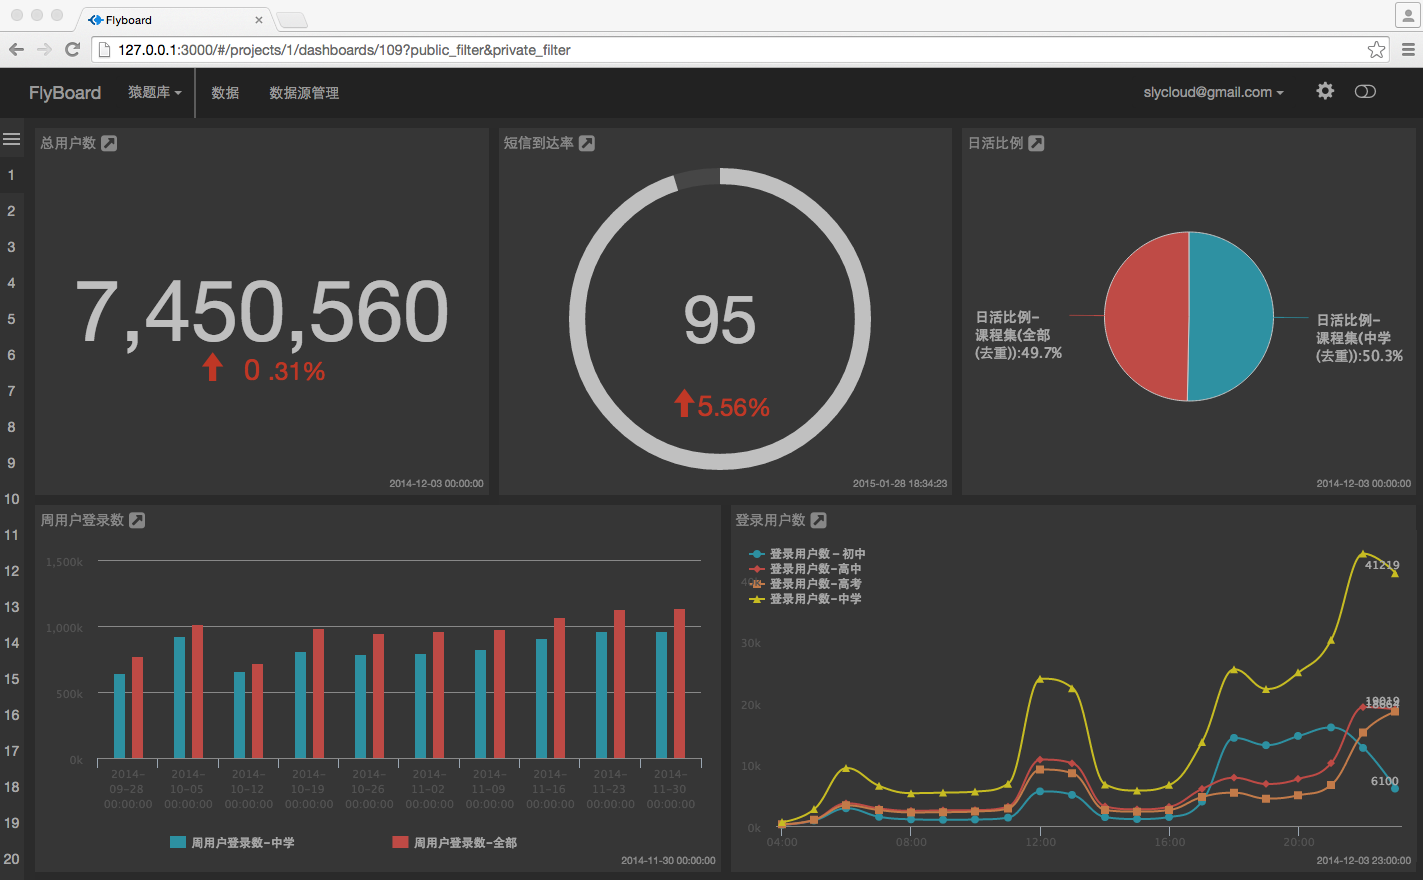The width and height of the screenshot is (1423, 880).
Task: Open the settings gear in navbar
Action: [1325, 91]
